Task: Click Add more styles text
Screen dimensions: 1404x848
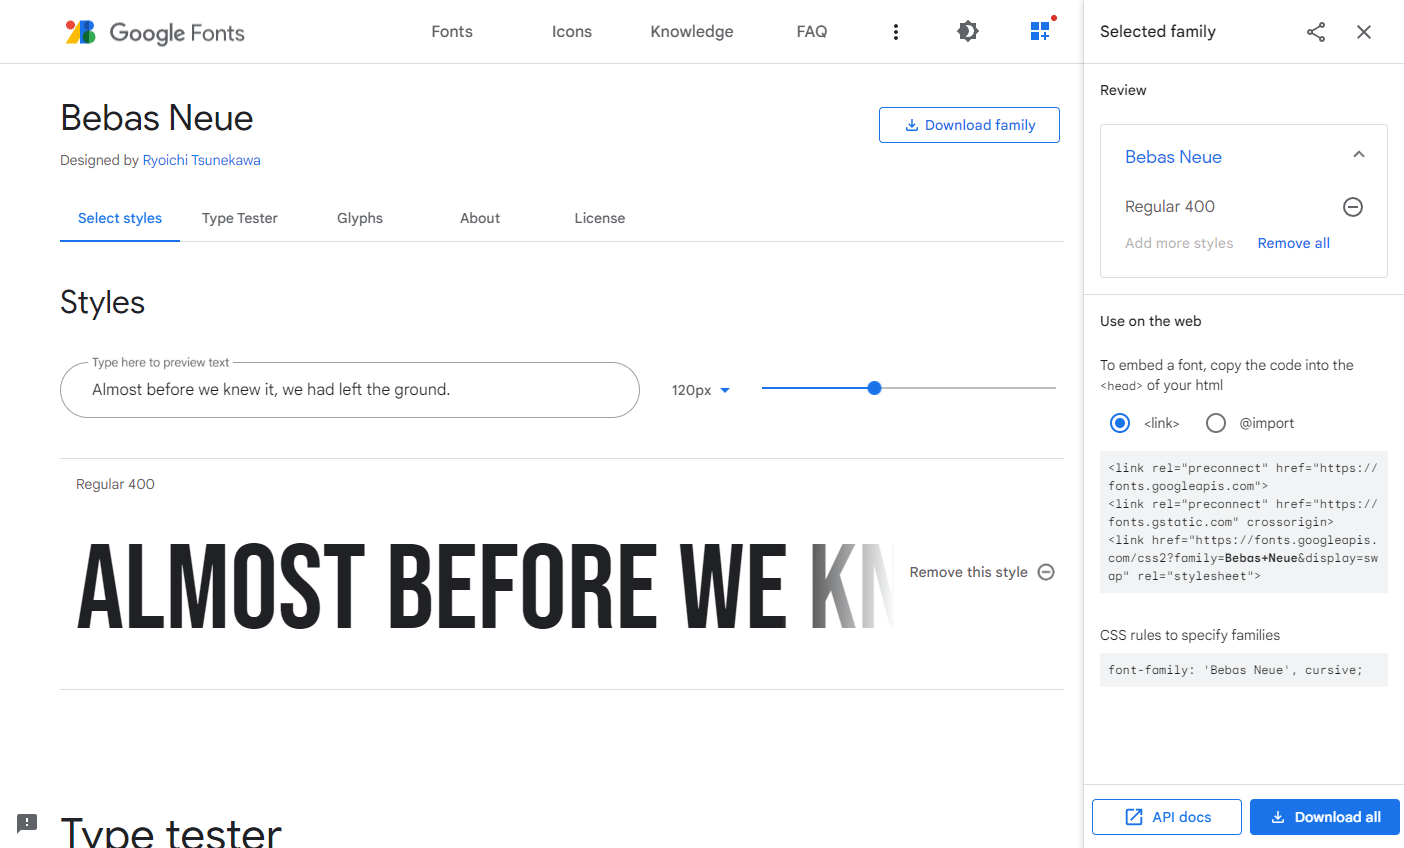Action: point(1179,243)
